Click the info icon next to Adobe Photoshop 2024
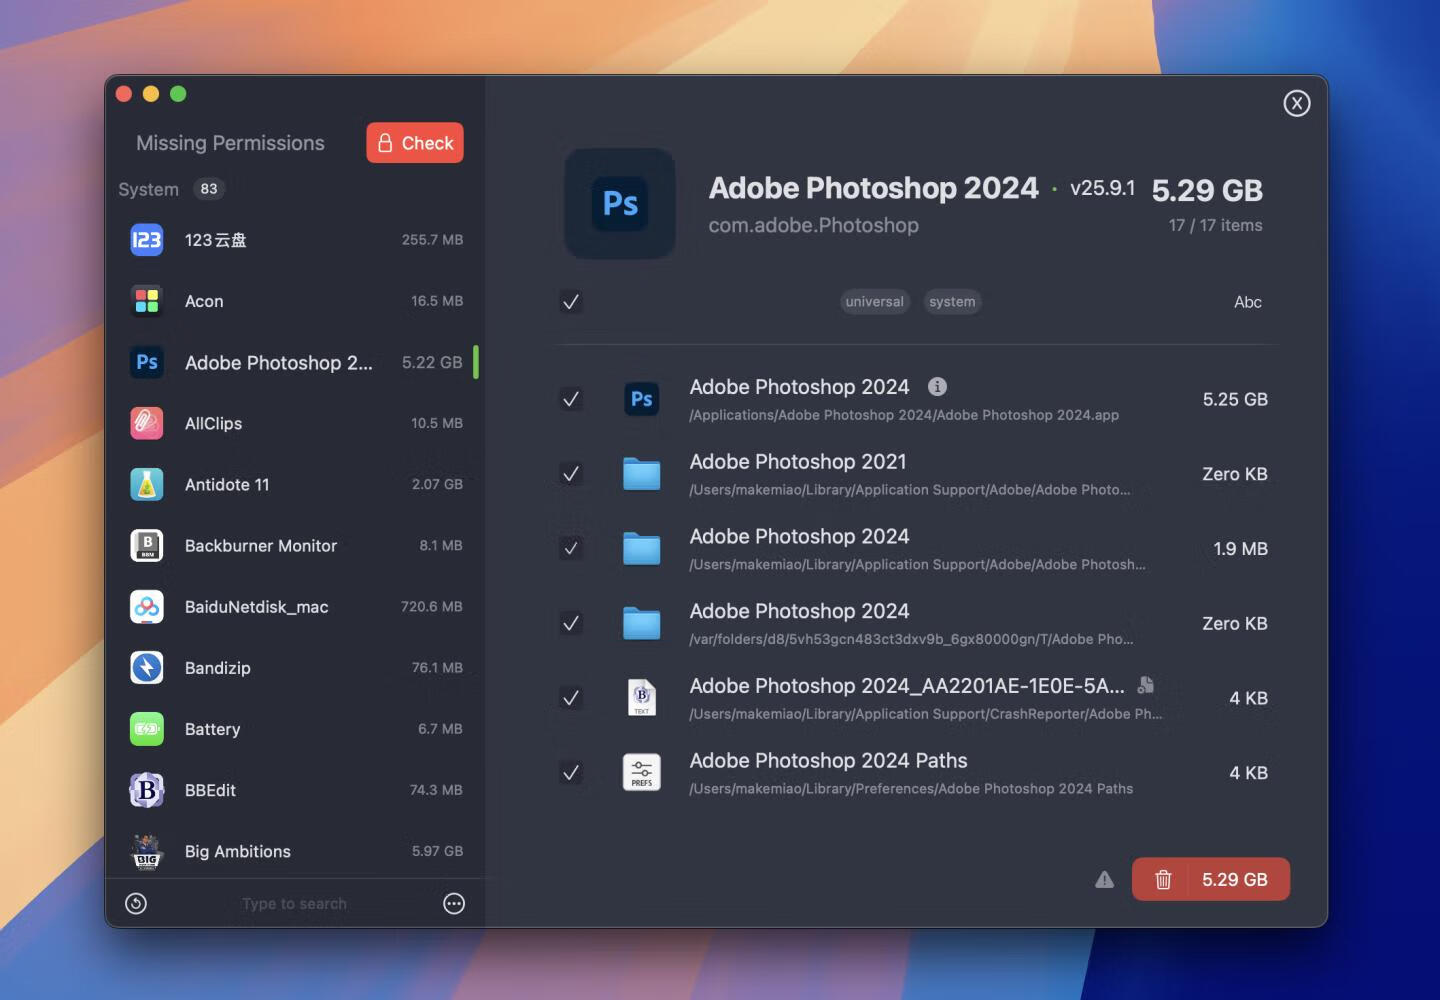 937,386
